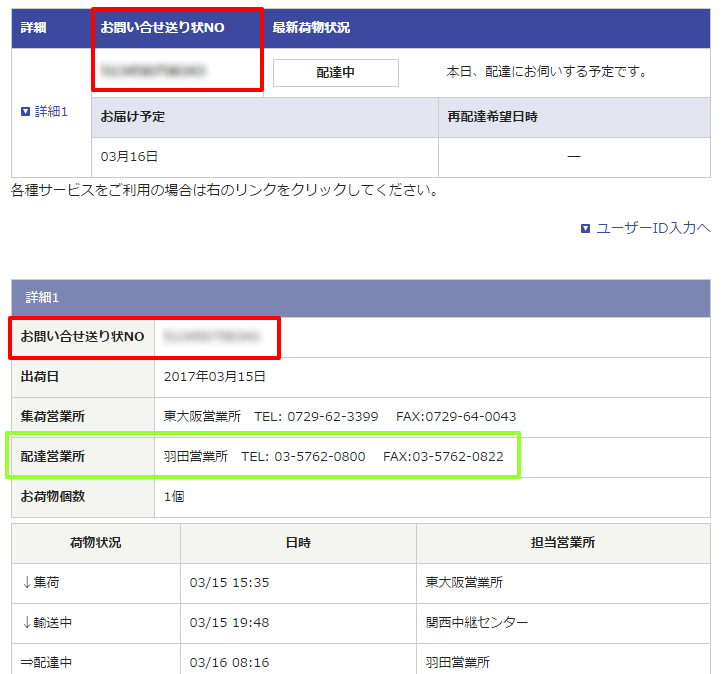Select the FAX:03-5762-0822 text
Screen dimensions: 722x674
443,457
